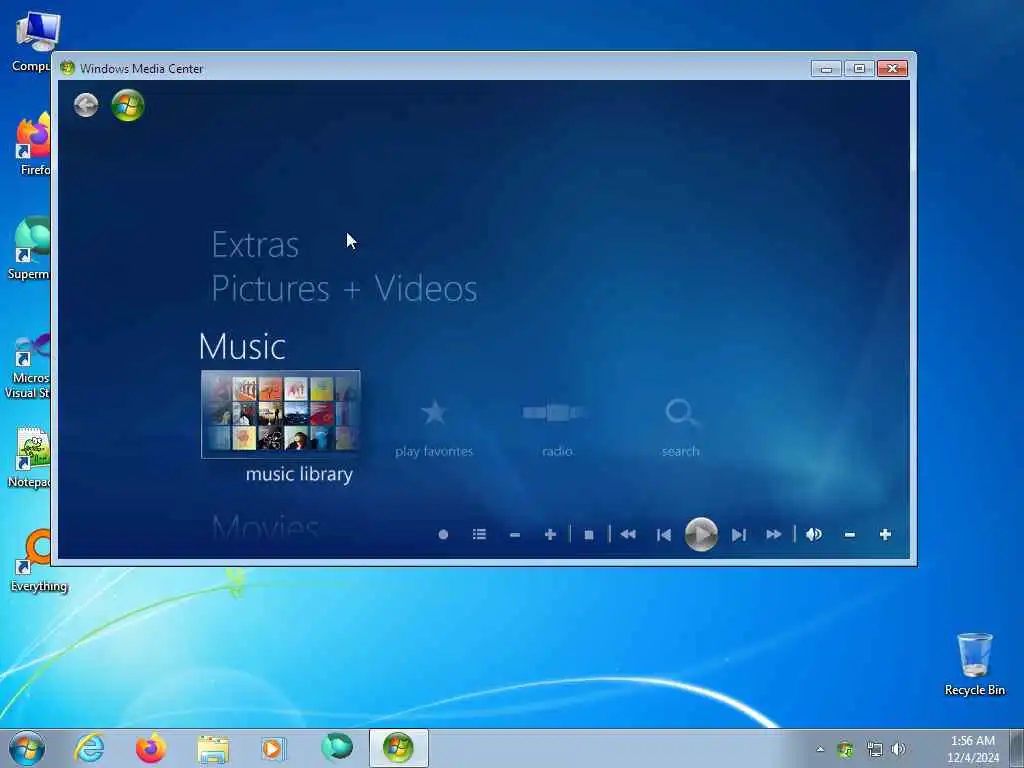Open the radio option
The height and width of the screenshot is (768, 1024).
pyautogui.click(x=554, y=413)
